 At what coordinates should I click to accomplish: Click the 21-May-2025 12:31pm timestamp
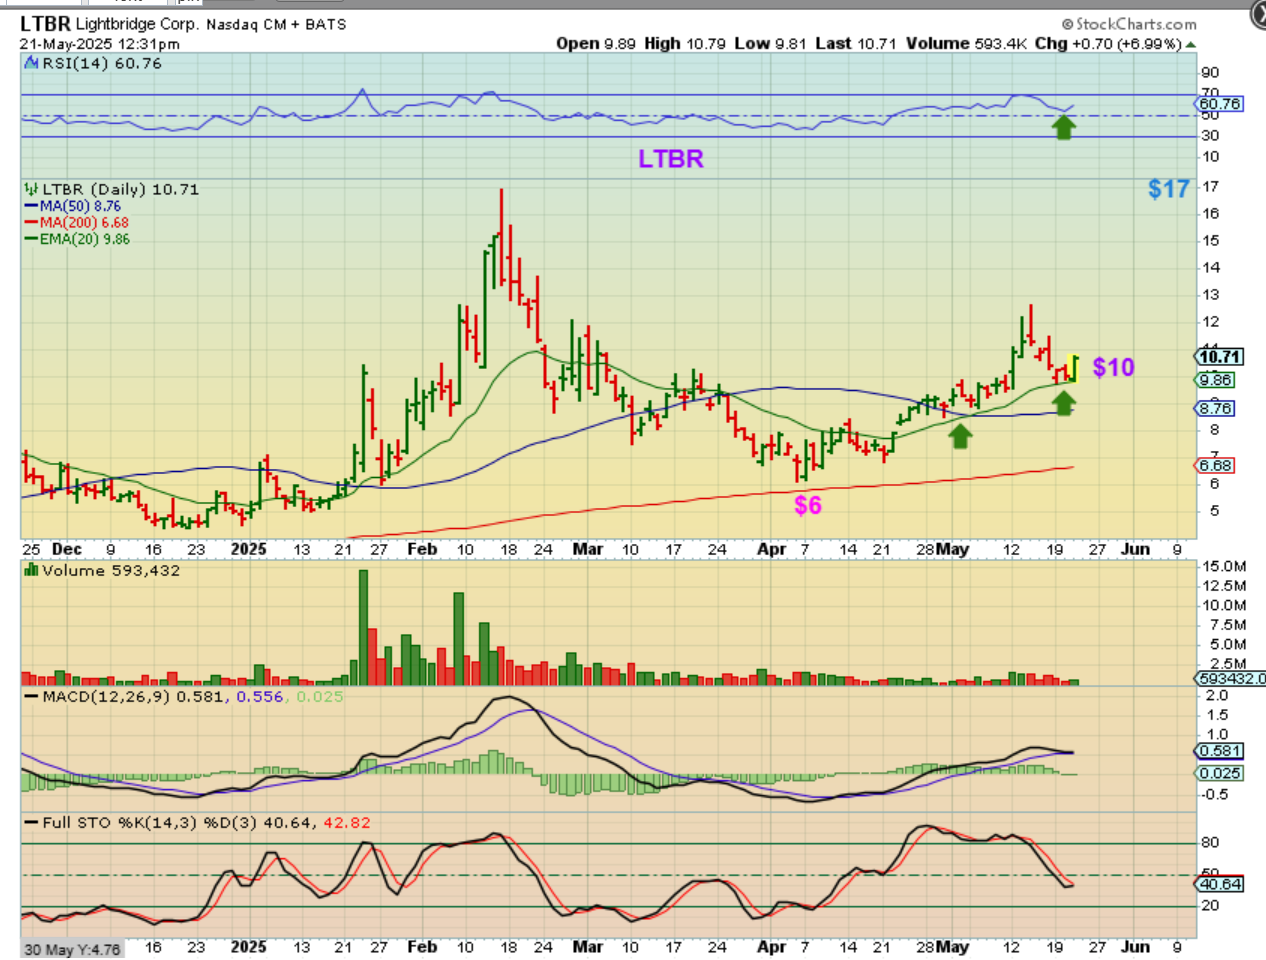click(x=100, y=44)
